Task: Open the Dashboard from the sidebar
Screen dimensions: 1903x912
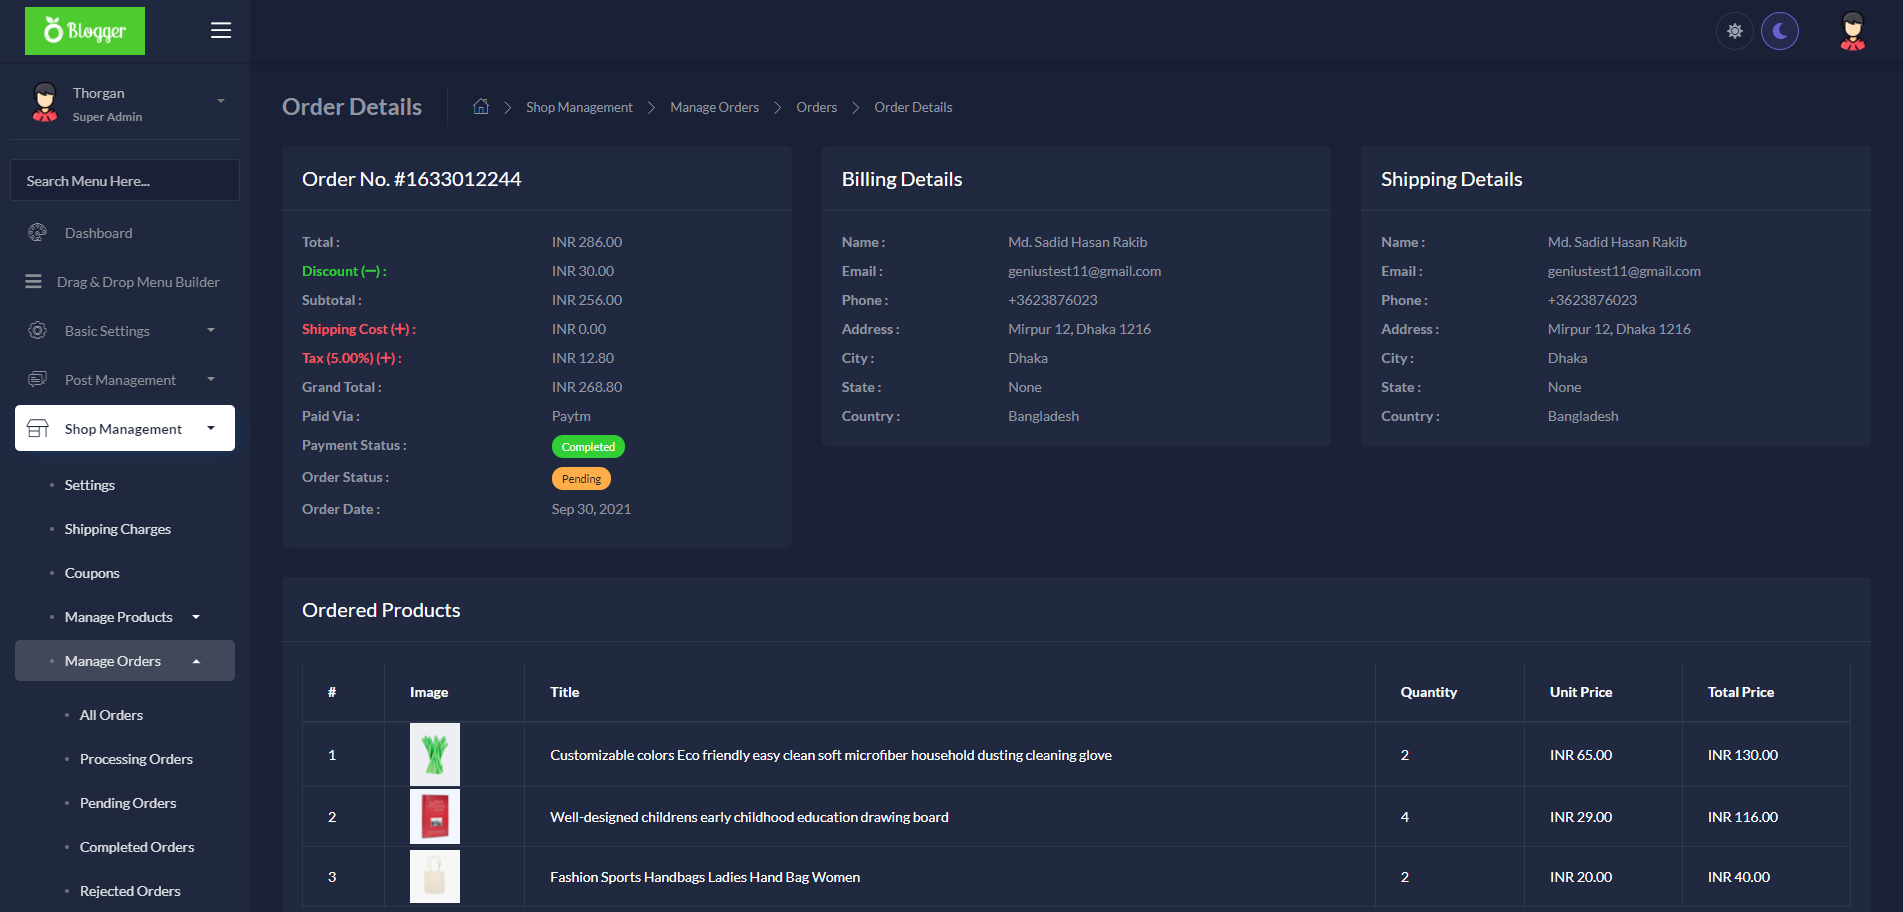Action: [97, 232]
